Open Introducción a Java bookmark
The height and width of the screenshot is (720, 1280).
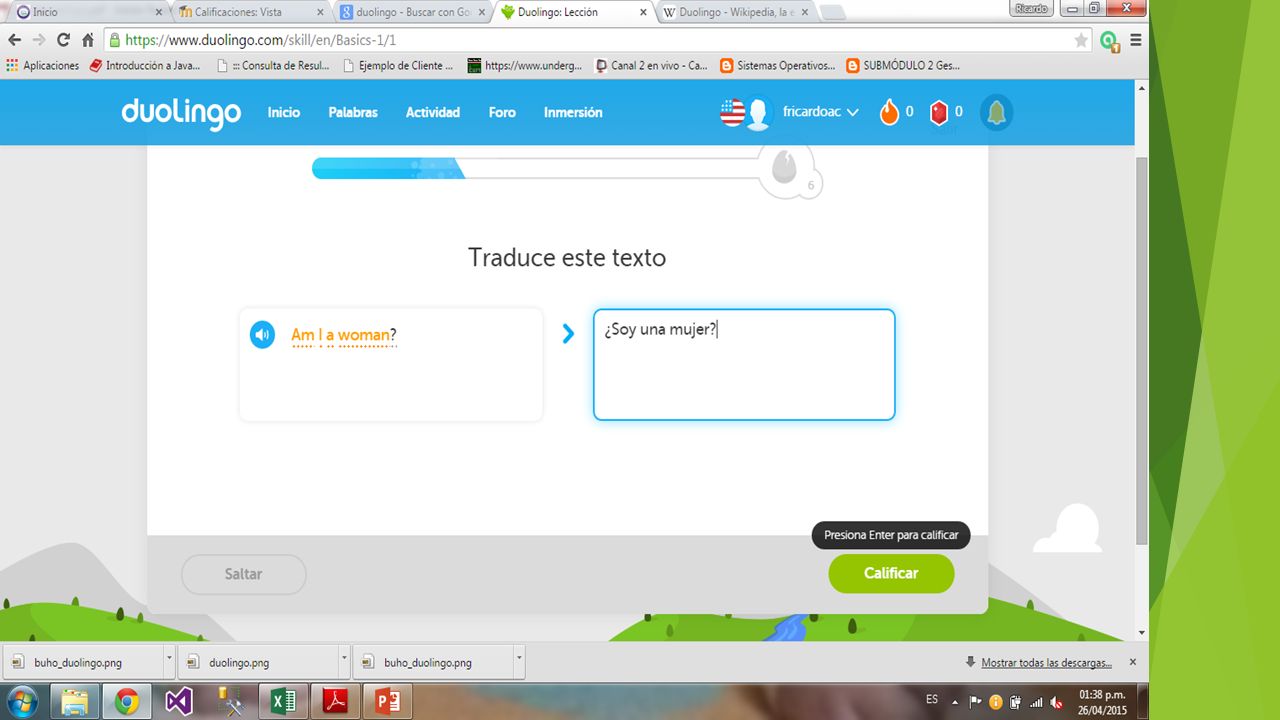pyautogui.click(x=144, y=65)
